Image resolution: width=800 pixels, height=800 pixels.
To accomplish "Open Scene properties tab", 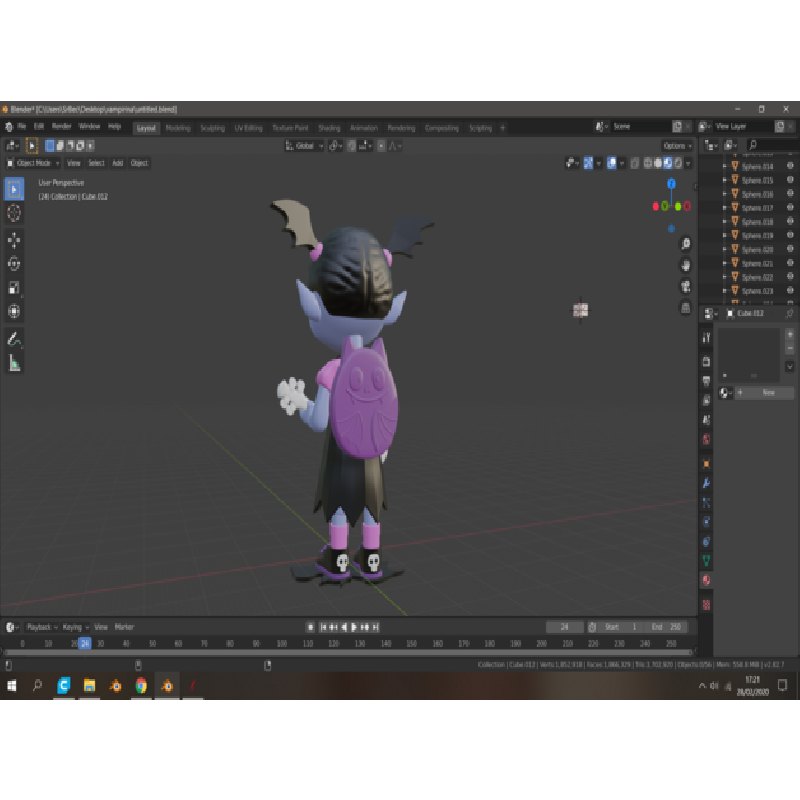I will (707, 420).
